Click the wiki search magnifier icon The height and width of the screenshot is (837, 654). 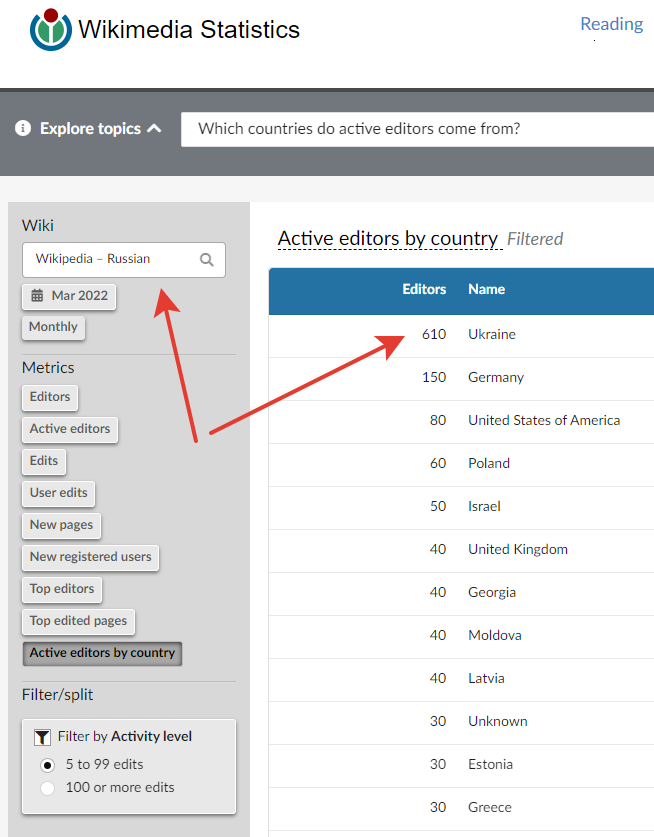tap(207, 260)
